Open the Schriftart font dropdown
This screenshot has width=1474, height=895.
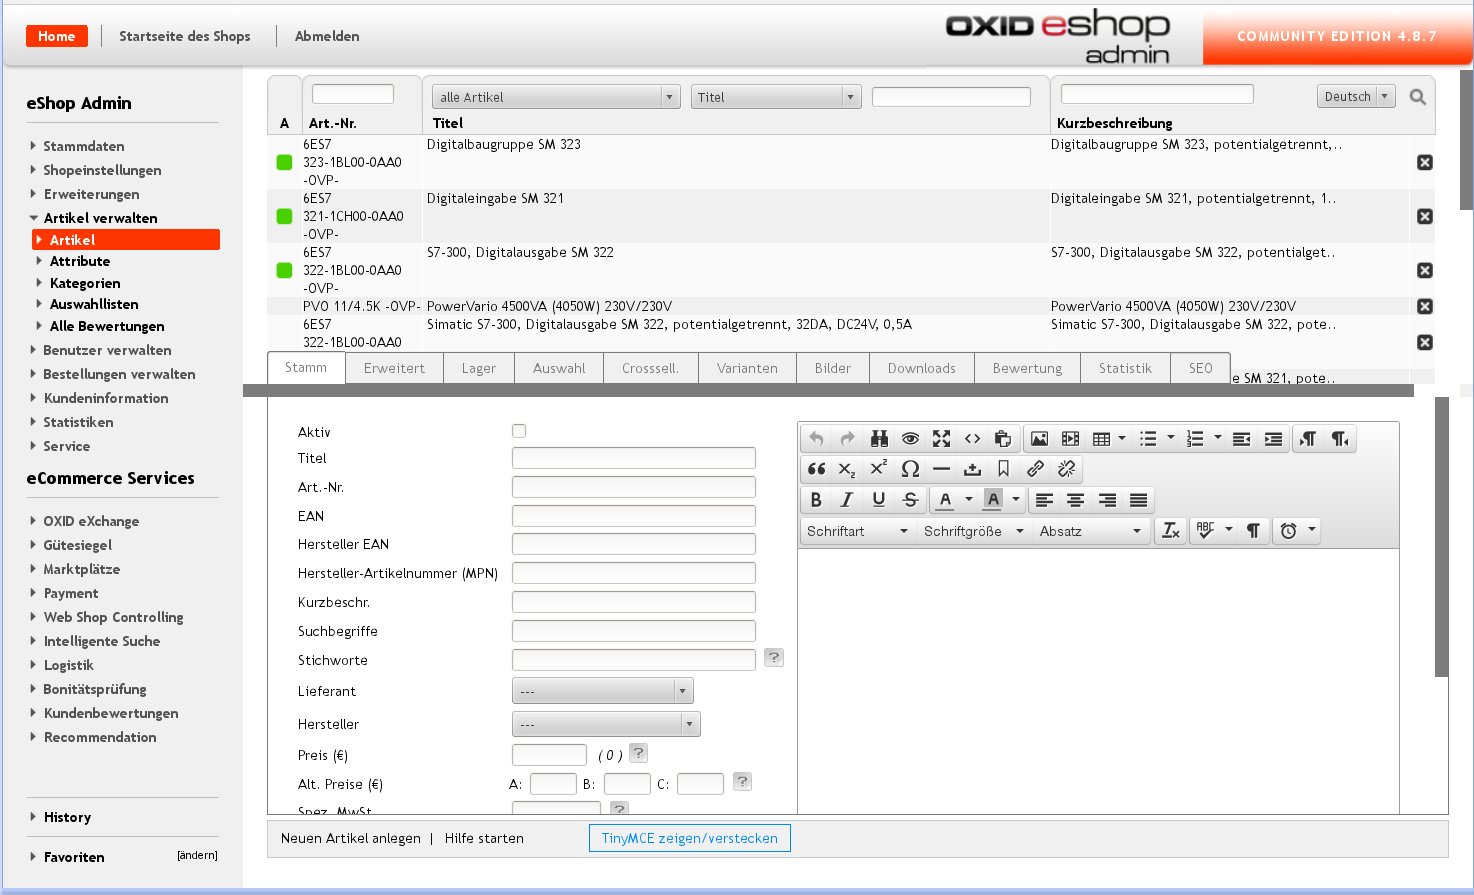(857, 531)
